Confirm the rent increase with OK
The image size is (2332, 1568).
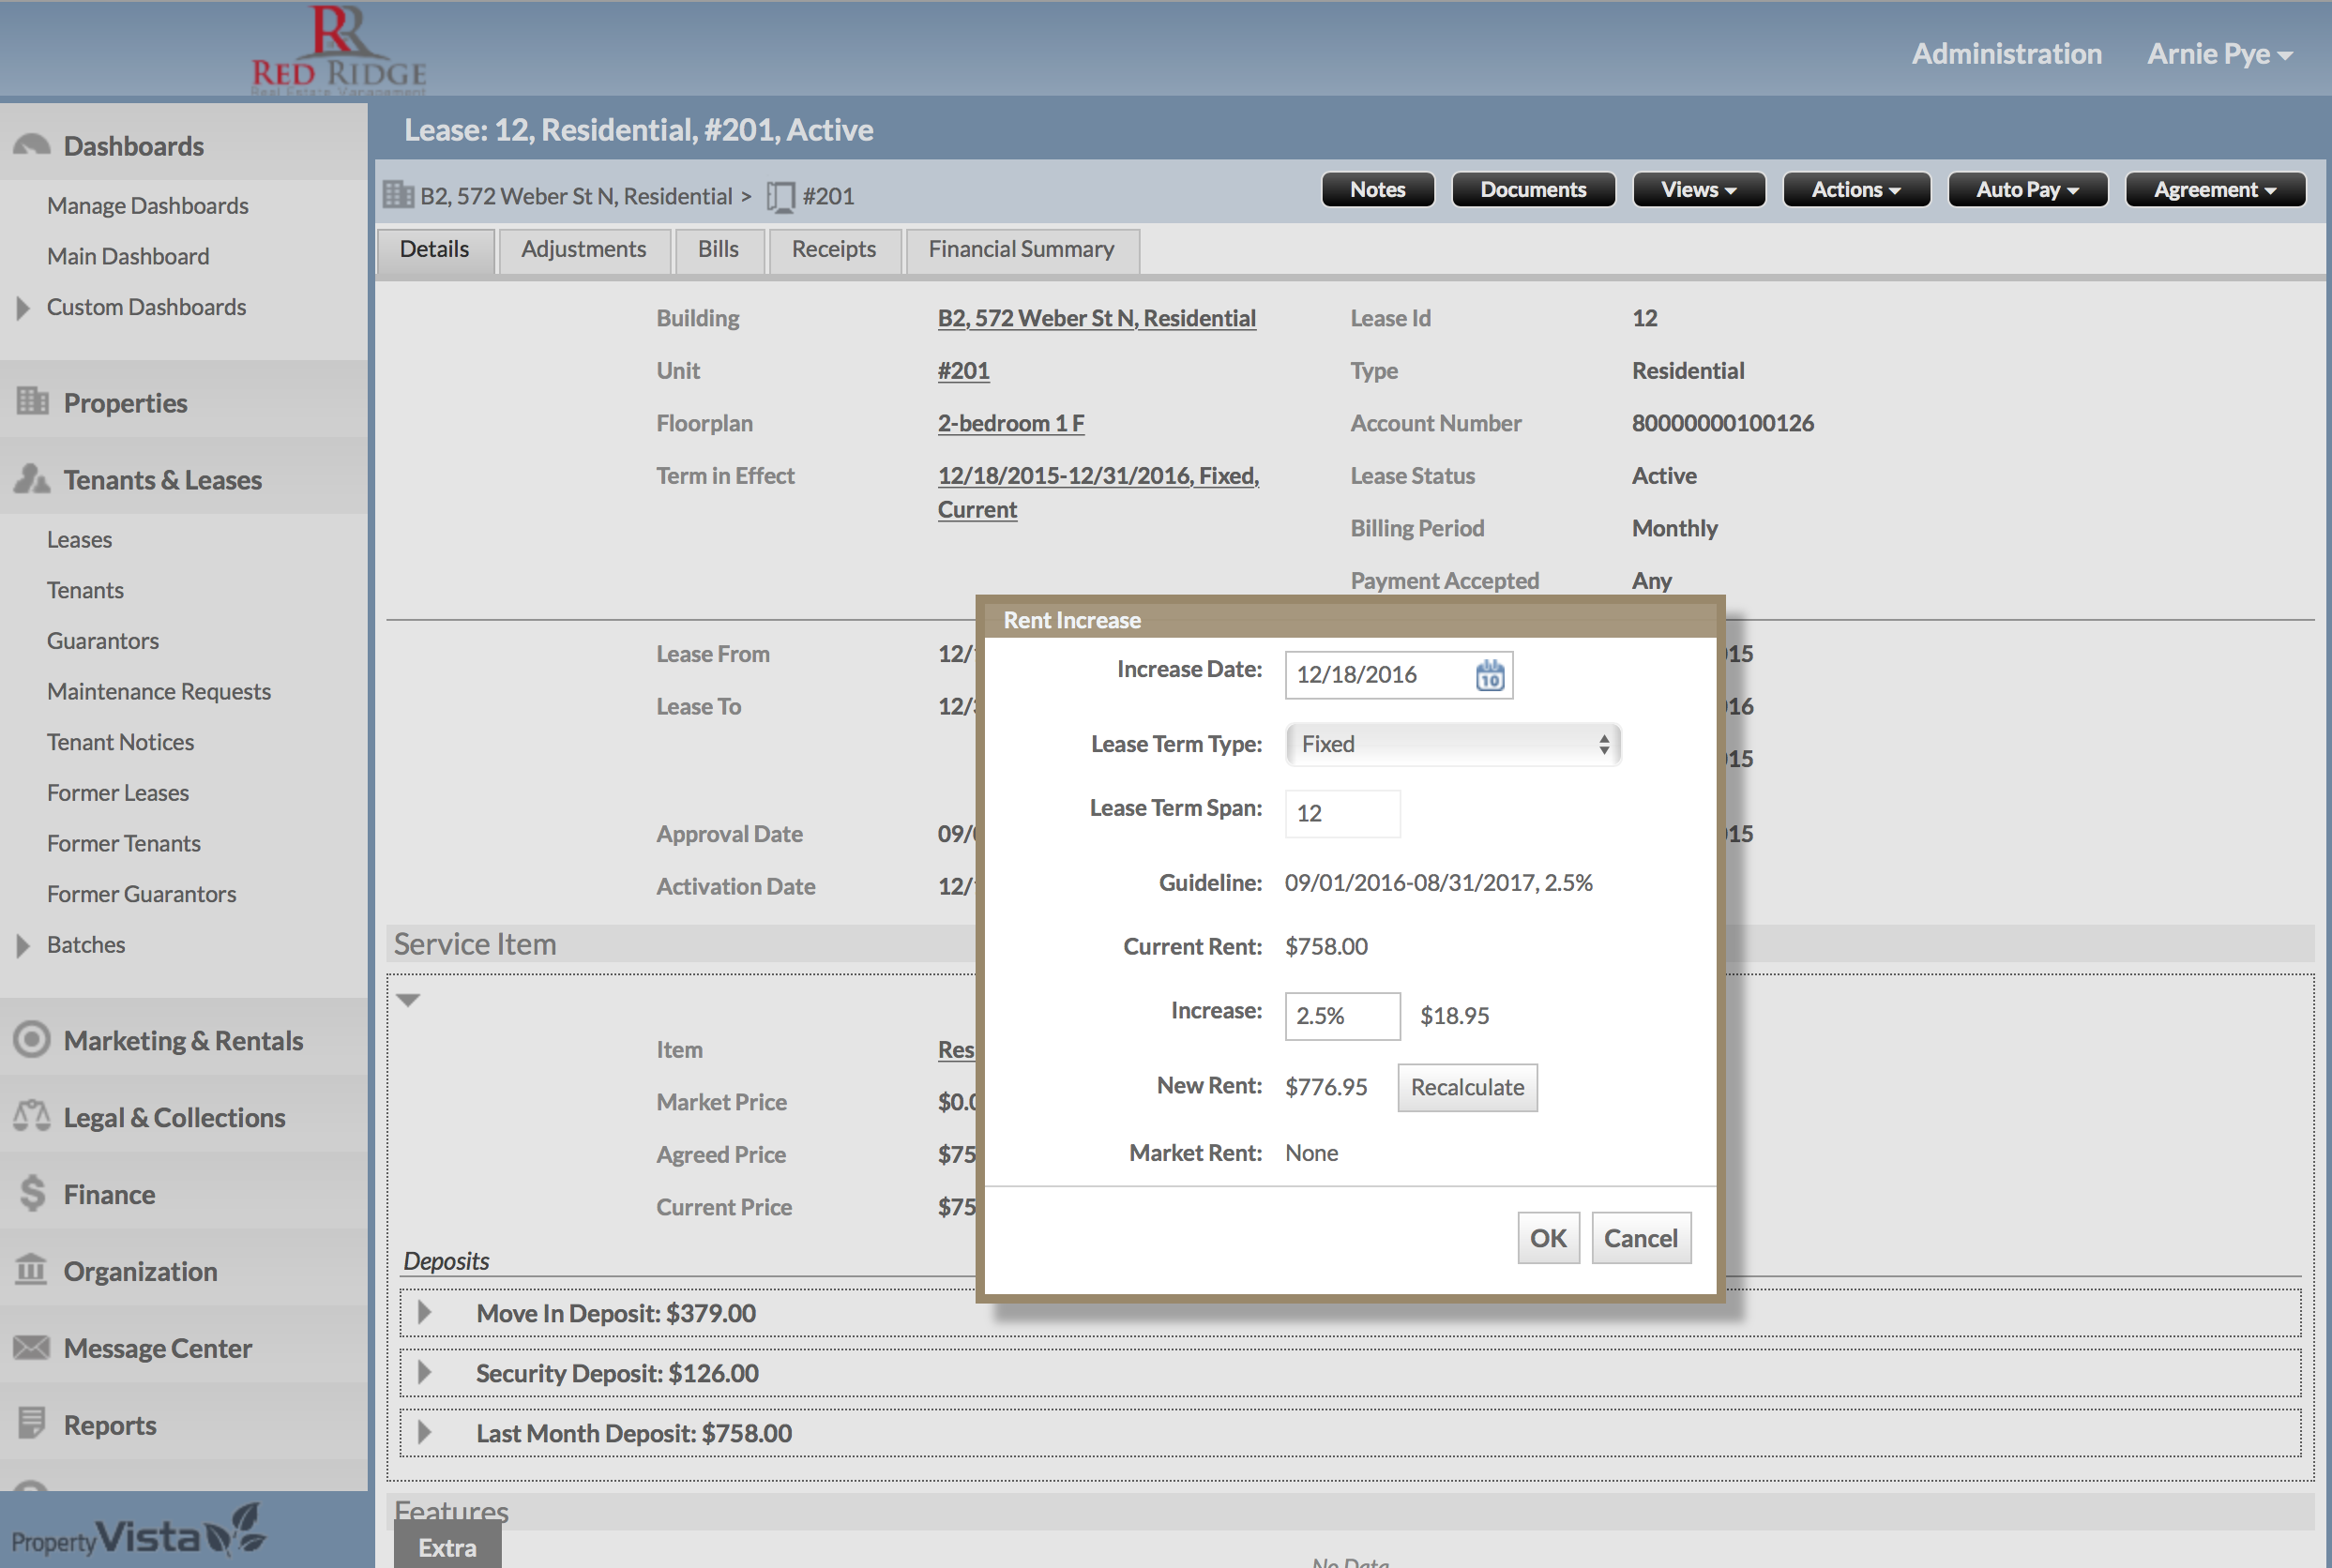click(1547, 1238)
